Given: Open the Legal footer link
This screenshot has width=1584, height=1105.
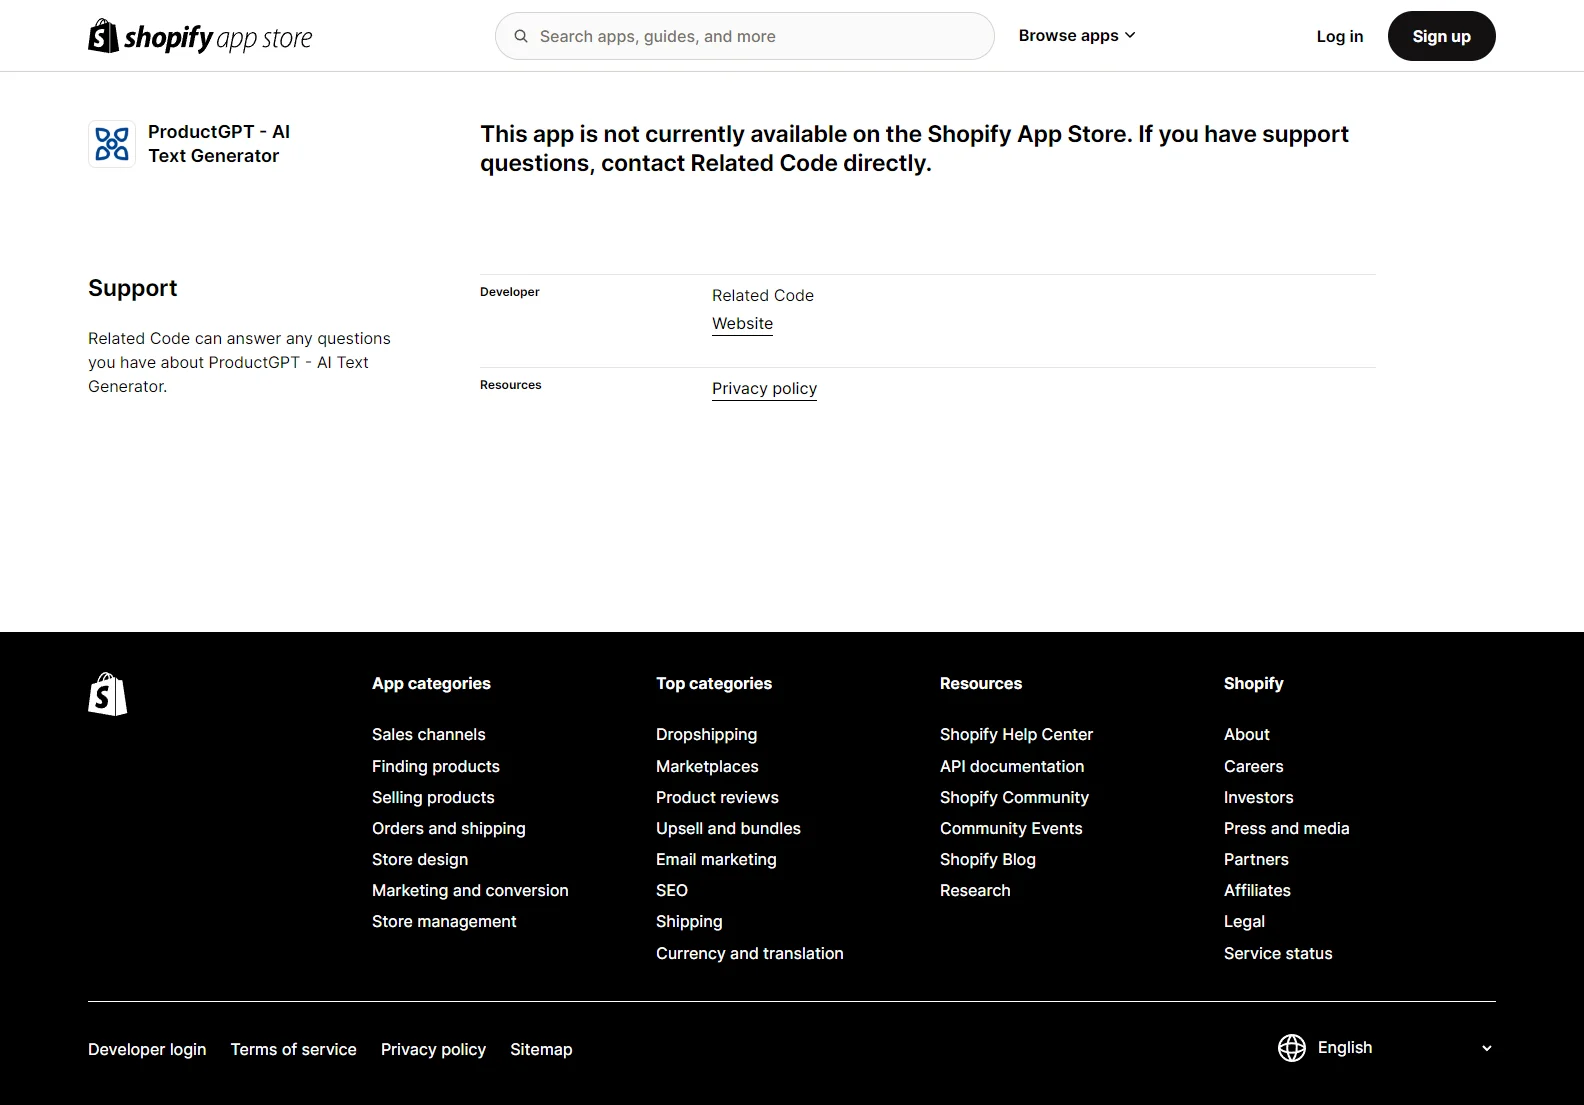Looking at the screenshot, I should (x=1244, y=922).
